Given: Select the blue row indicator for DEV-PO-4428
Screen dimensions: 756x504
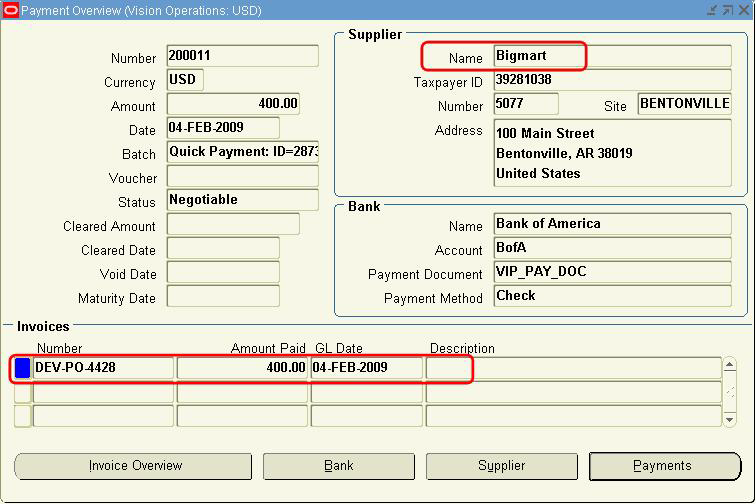Looking at the screenshot, I should pos(23,368).
